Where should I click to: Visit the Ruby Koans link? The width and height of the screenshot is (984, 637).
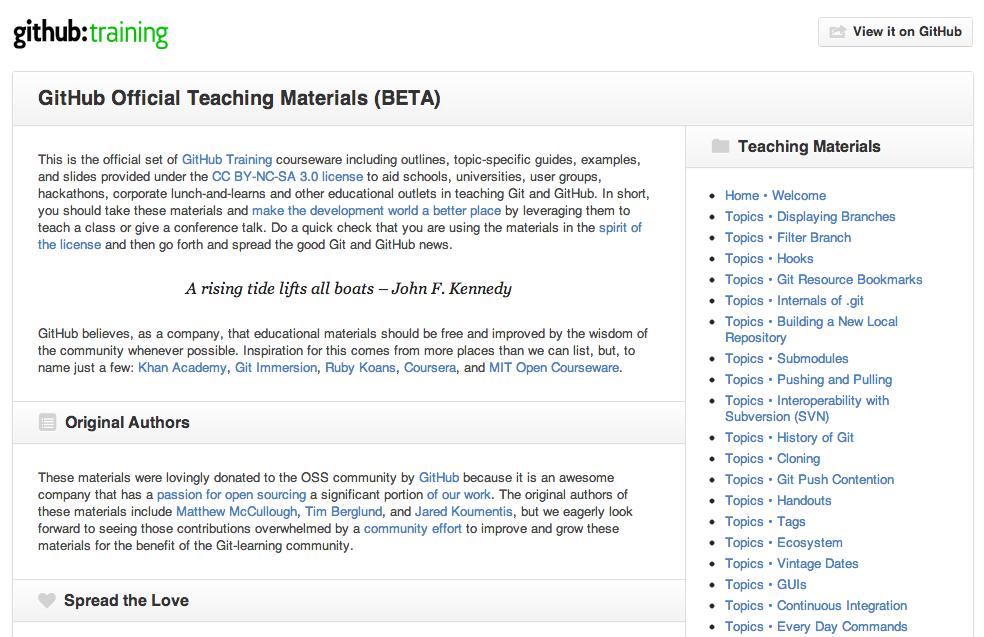pyautogui.click(x=360, y=367)
